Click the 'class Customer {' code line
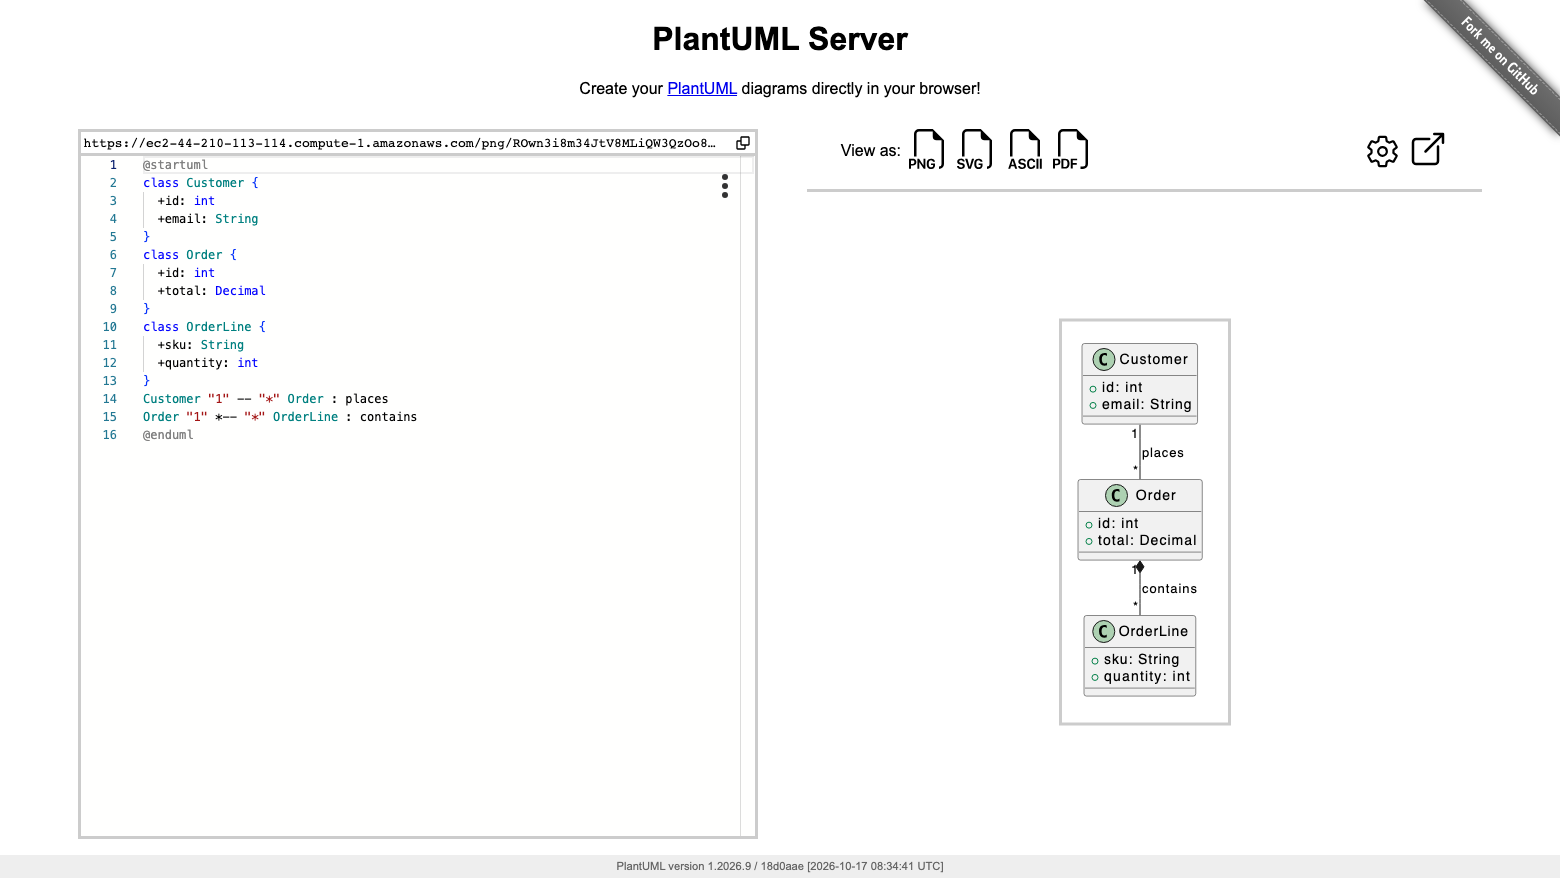 coord(200,183)
